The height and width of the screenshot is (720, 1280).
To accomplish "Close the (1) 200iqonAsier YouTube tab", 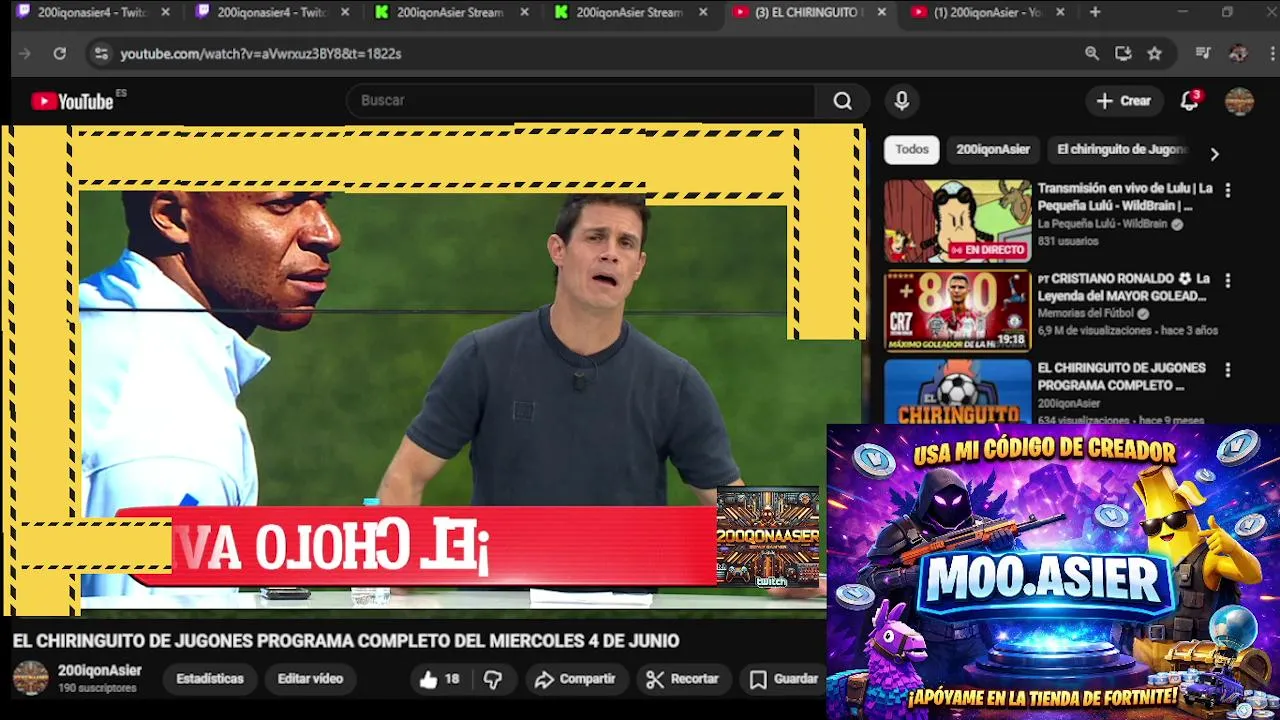I will point(1060,12).
